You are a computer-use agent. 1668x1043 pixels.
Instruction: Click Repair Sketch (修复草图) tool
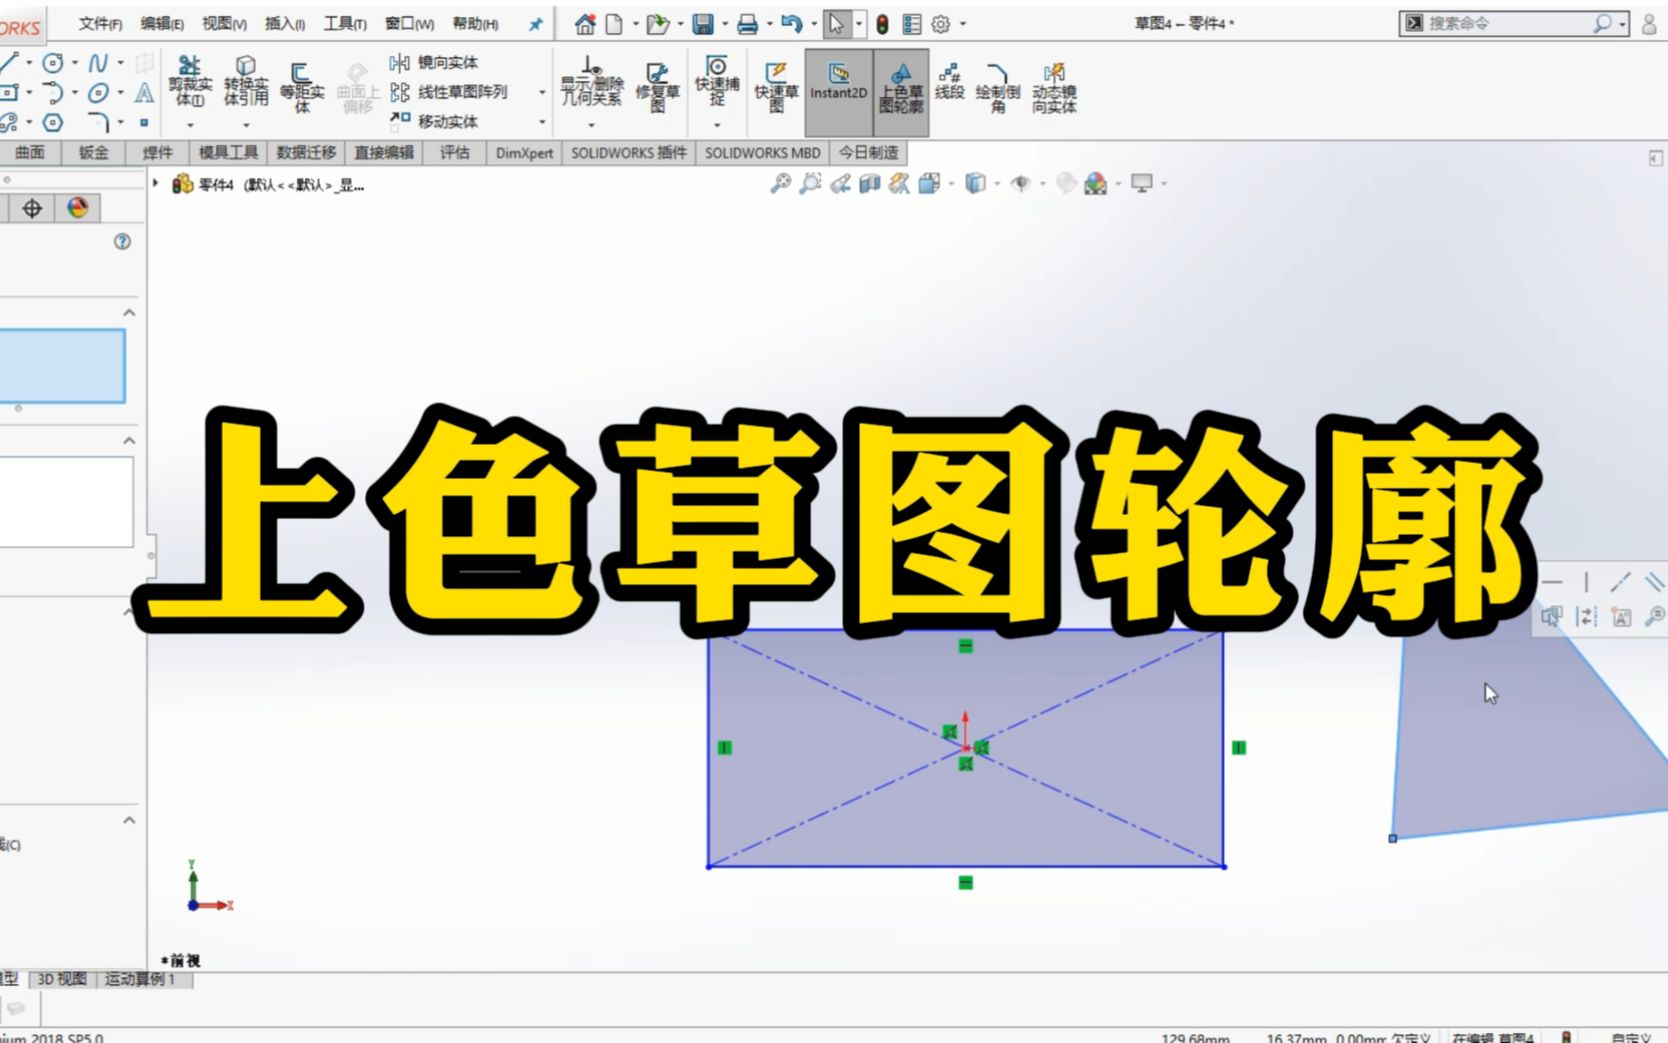tap(657, 86)
